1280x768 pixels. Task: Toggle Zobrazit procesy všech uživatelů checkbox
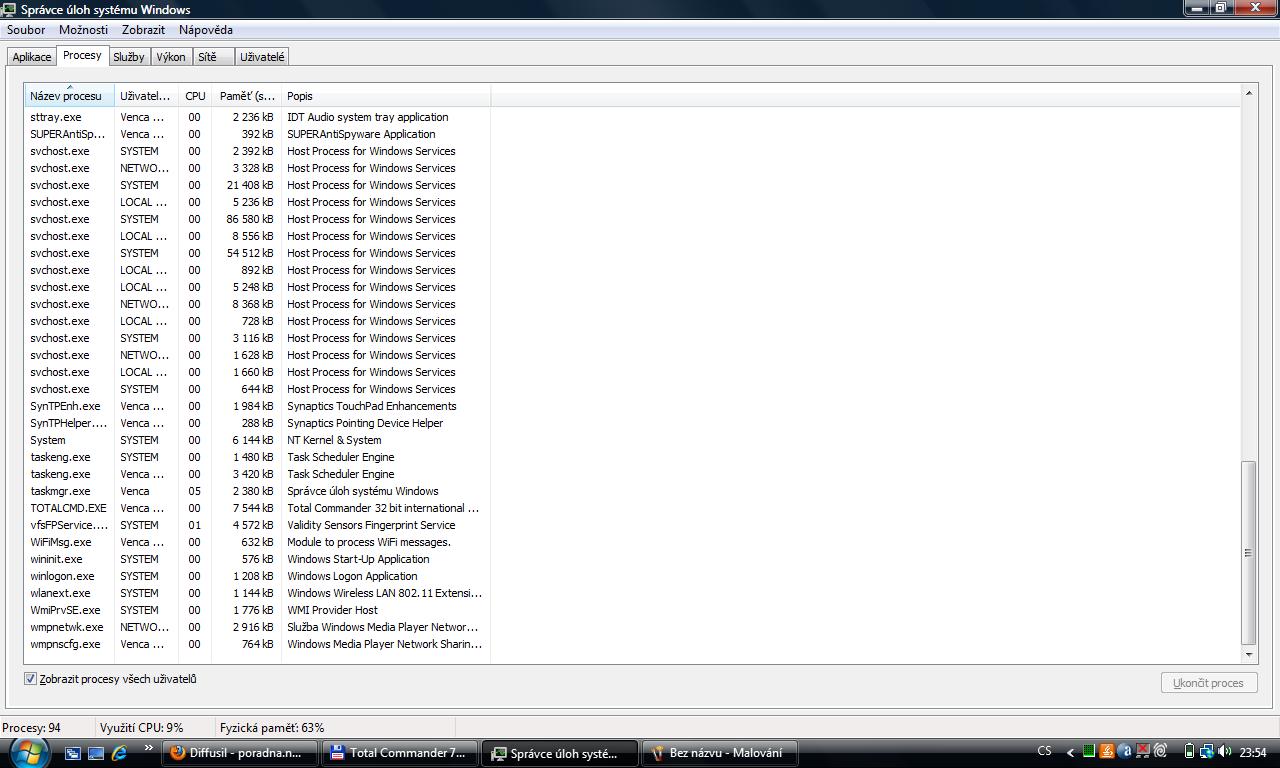click(30, 679)
